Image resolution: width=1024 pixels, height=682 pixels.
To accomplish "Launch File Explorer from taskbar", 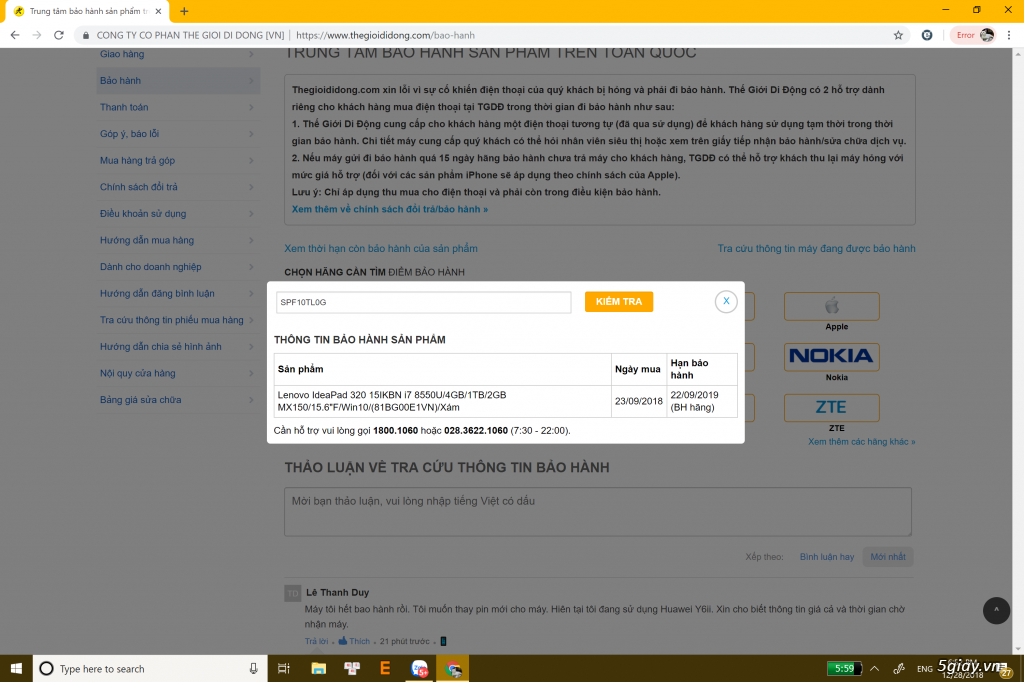I will [318, 668].
